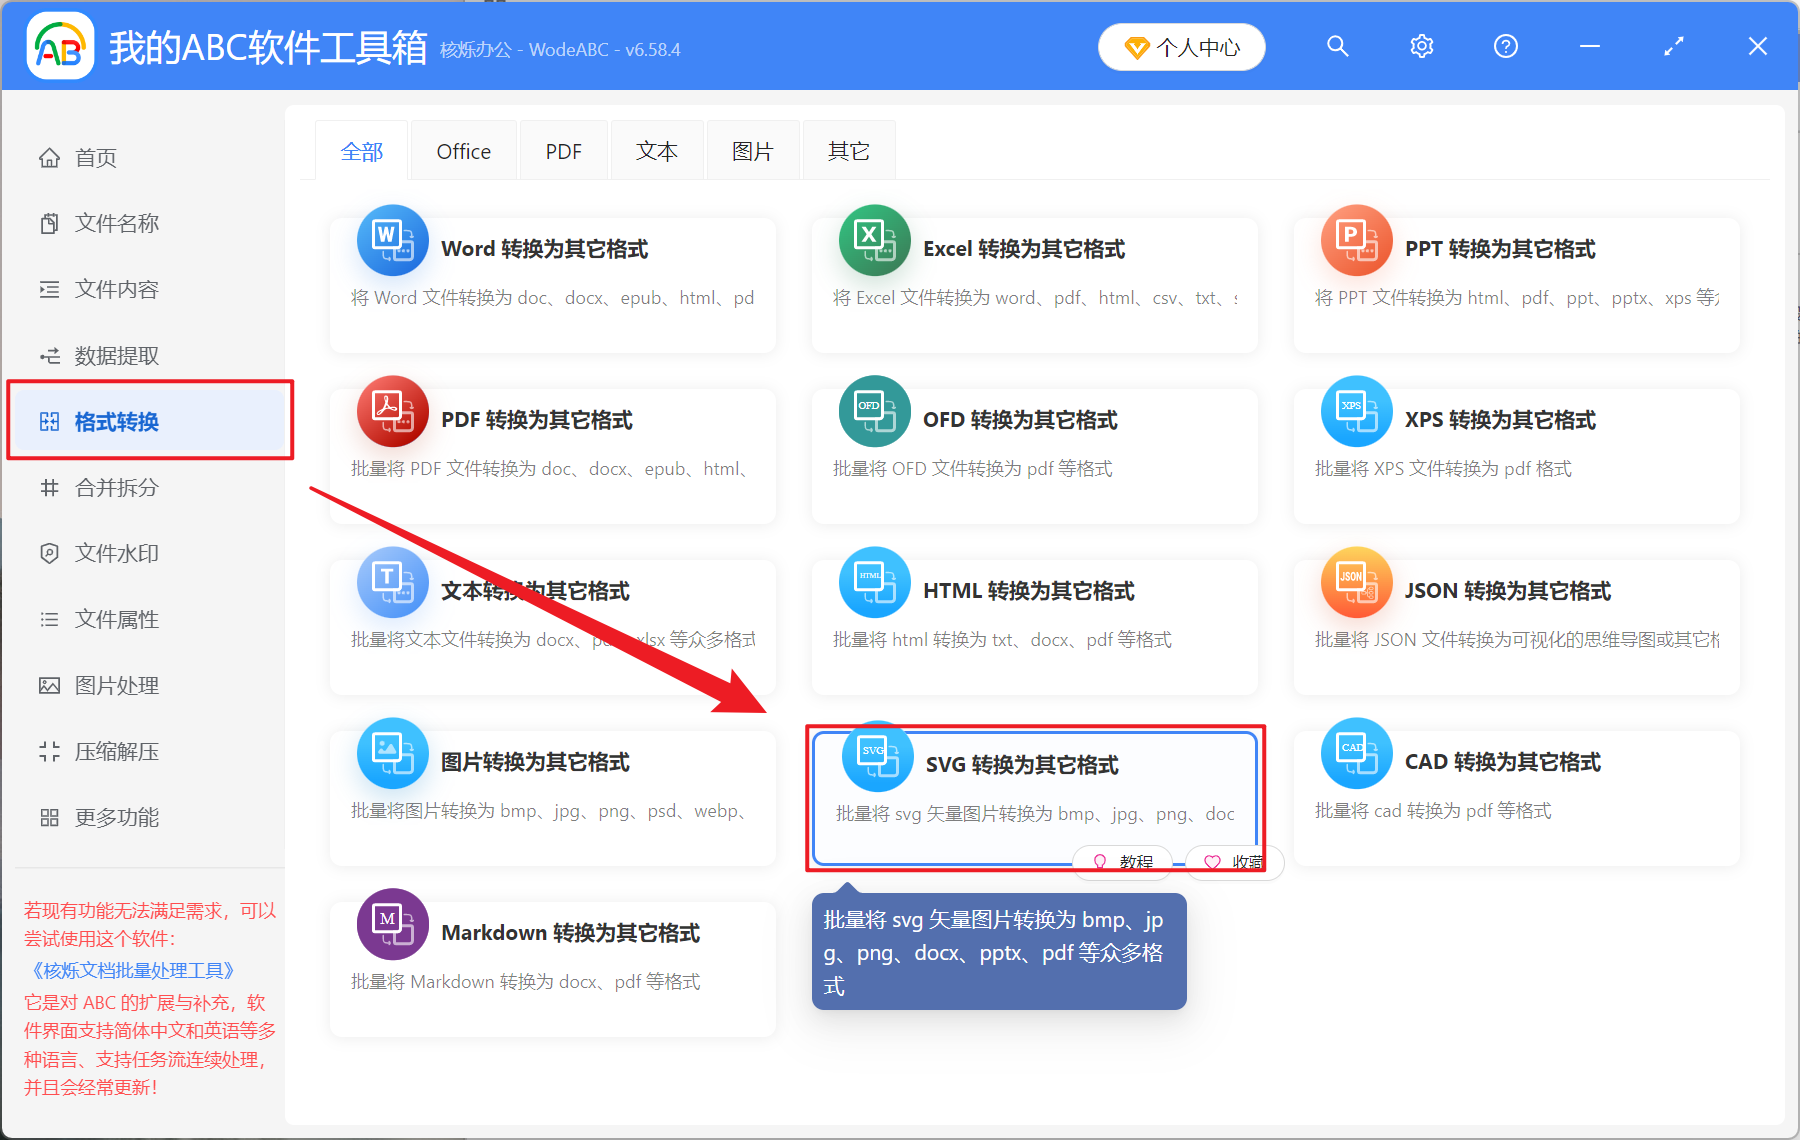
Task: Open the CAD conversion tool icon
Action: 1356,753
